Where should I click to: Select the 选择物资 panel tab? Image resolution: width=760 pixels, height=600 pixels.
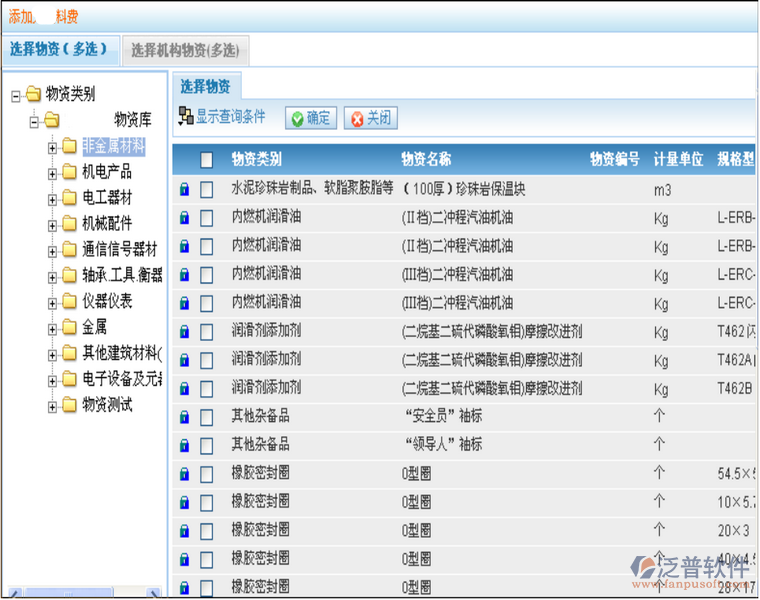(205, 87)
